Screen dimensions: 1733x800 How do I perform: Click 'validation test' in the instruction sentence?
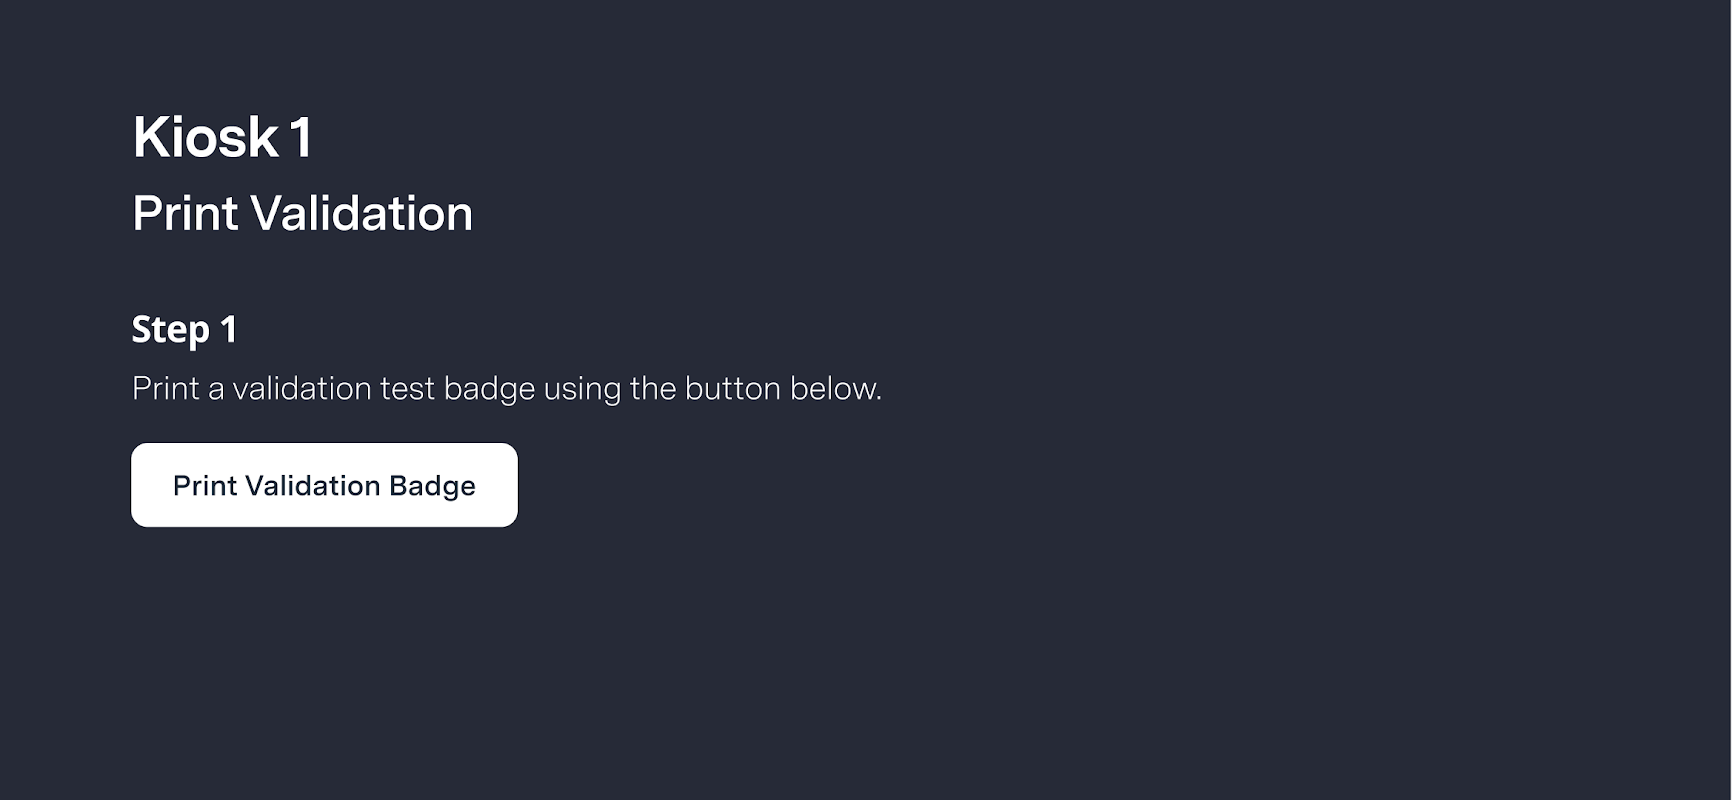pyautogui.click(x=333, y=388)
